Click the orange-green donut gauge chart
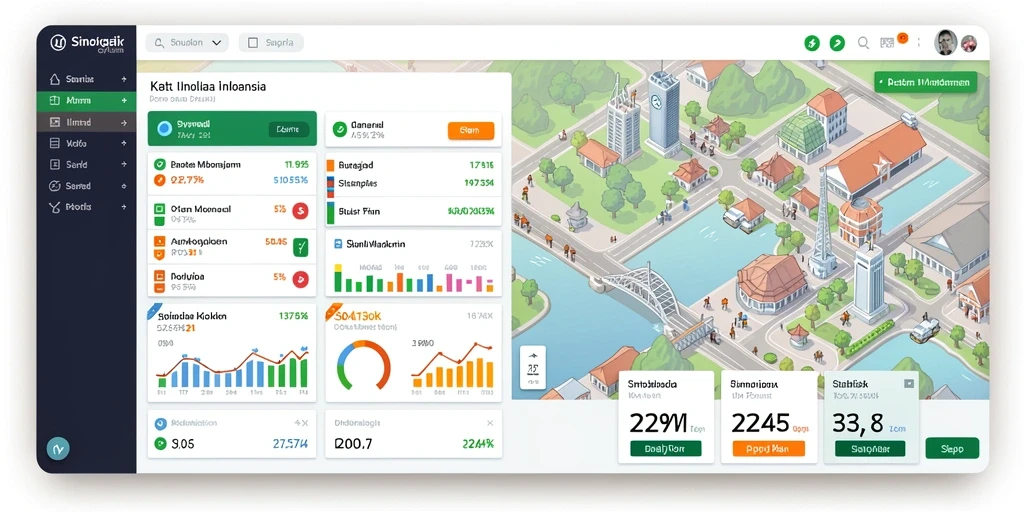Image resolution: width=1024 pixels, height=512 pixels. (364, 366)
